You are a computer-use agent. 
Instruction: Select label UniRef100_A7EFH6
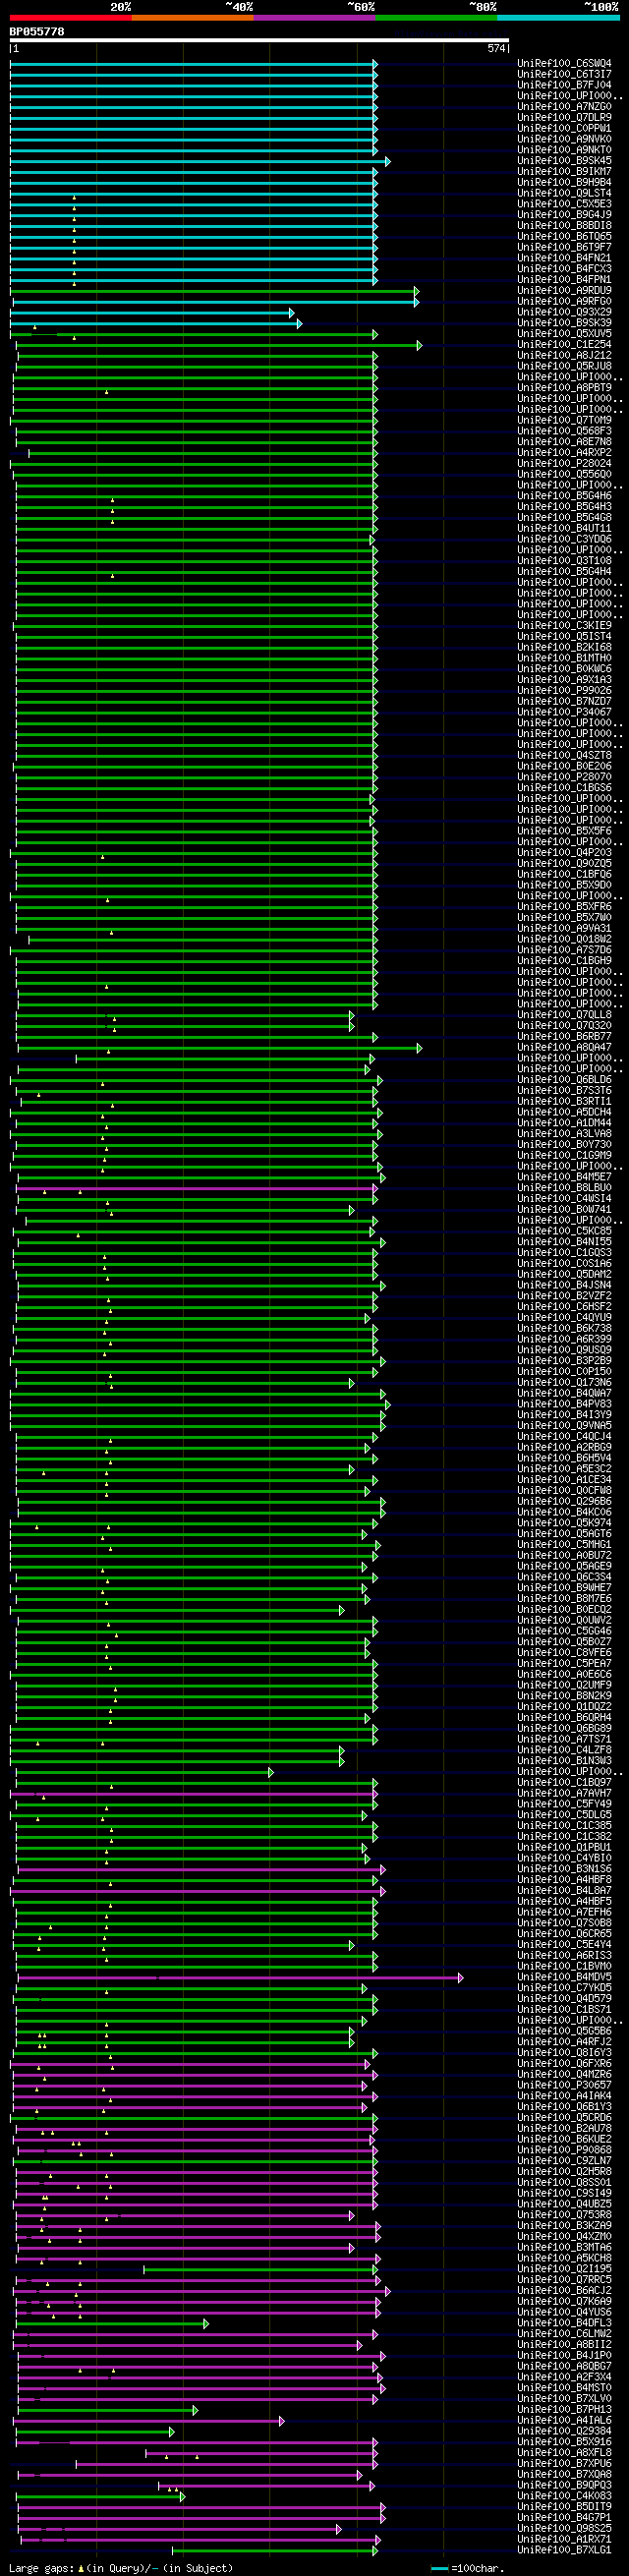(x=564, y=1912)
